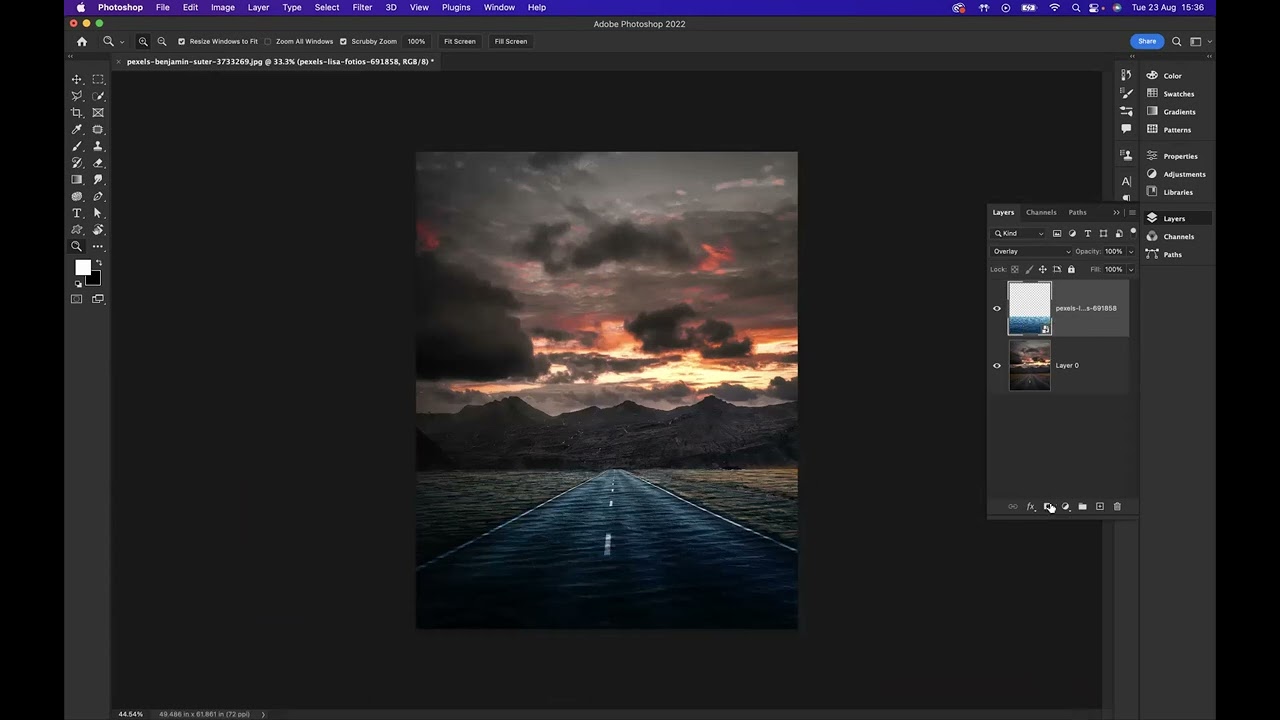The image size is (1280, 720).
Task: Select the Gradient tool
Action: click(76, 180)
